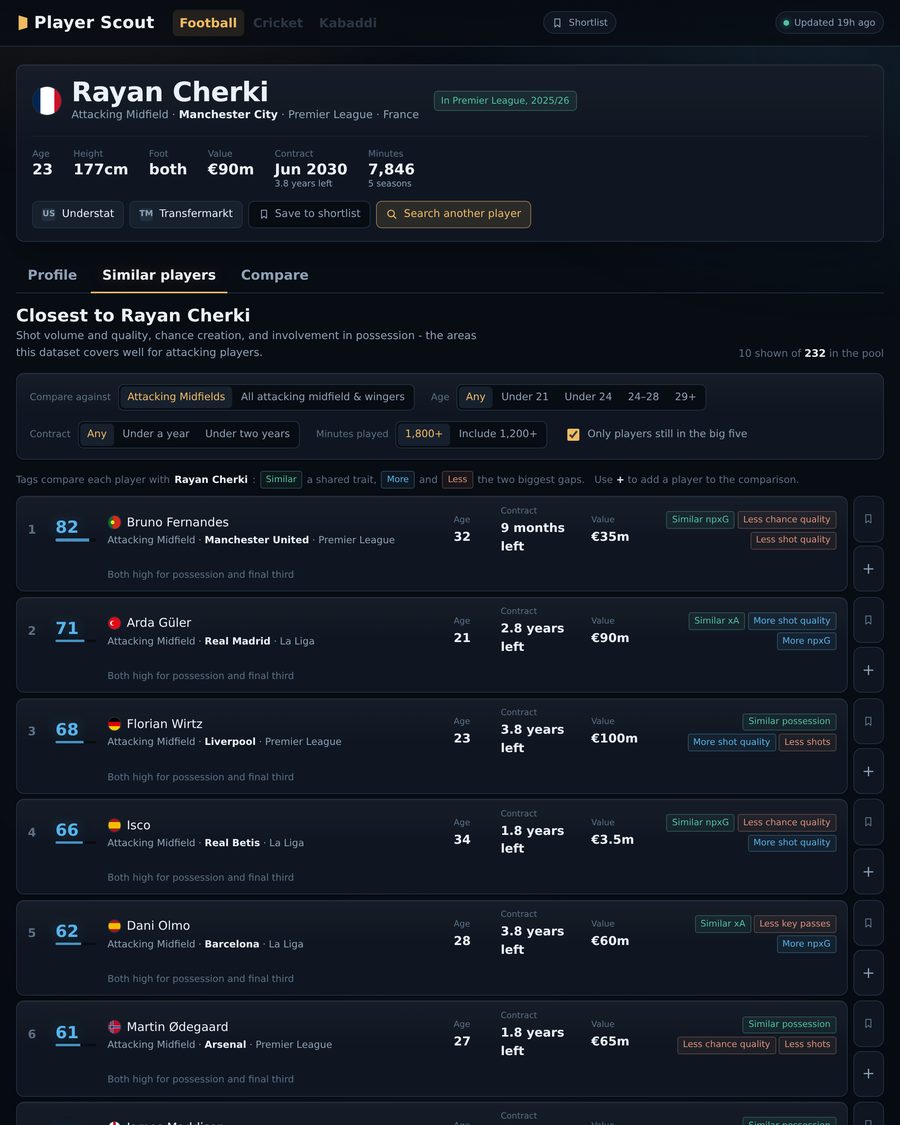Click the Norway flag beside Martin Ødegaard
The width and height of the screenshot is (900, 1125).
point(114,1027)
